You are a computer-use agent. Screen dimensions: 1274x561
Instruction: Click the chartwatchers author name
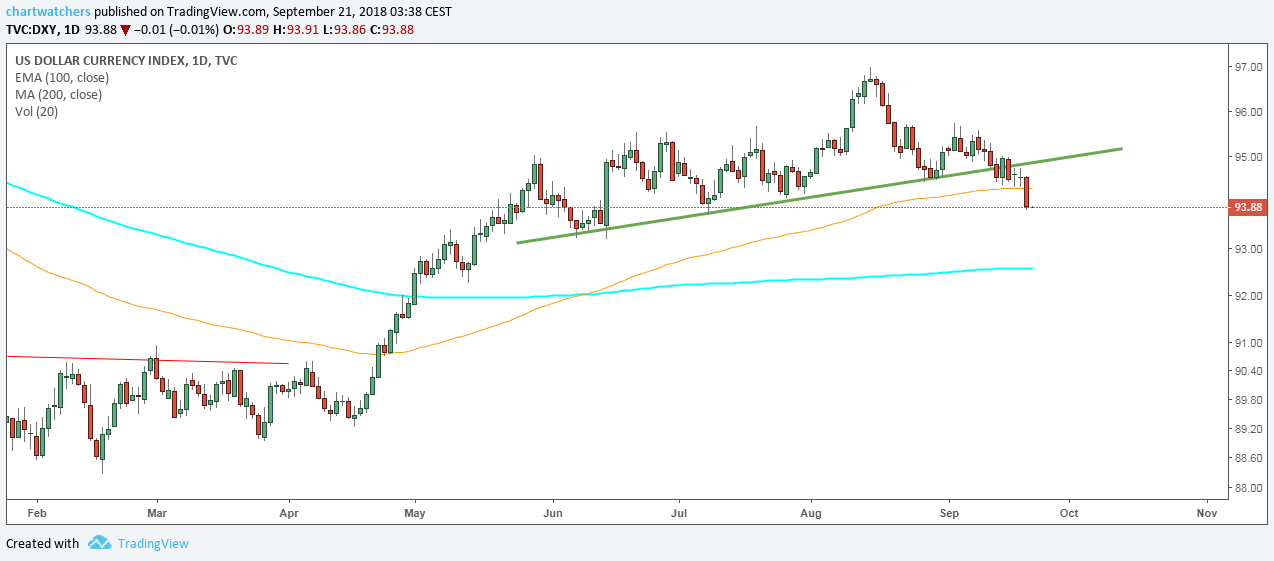pyautogui.click(x=47, y=12)
